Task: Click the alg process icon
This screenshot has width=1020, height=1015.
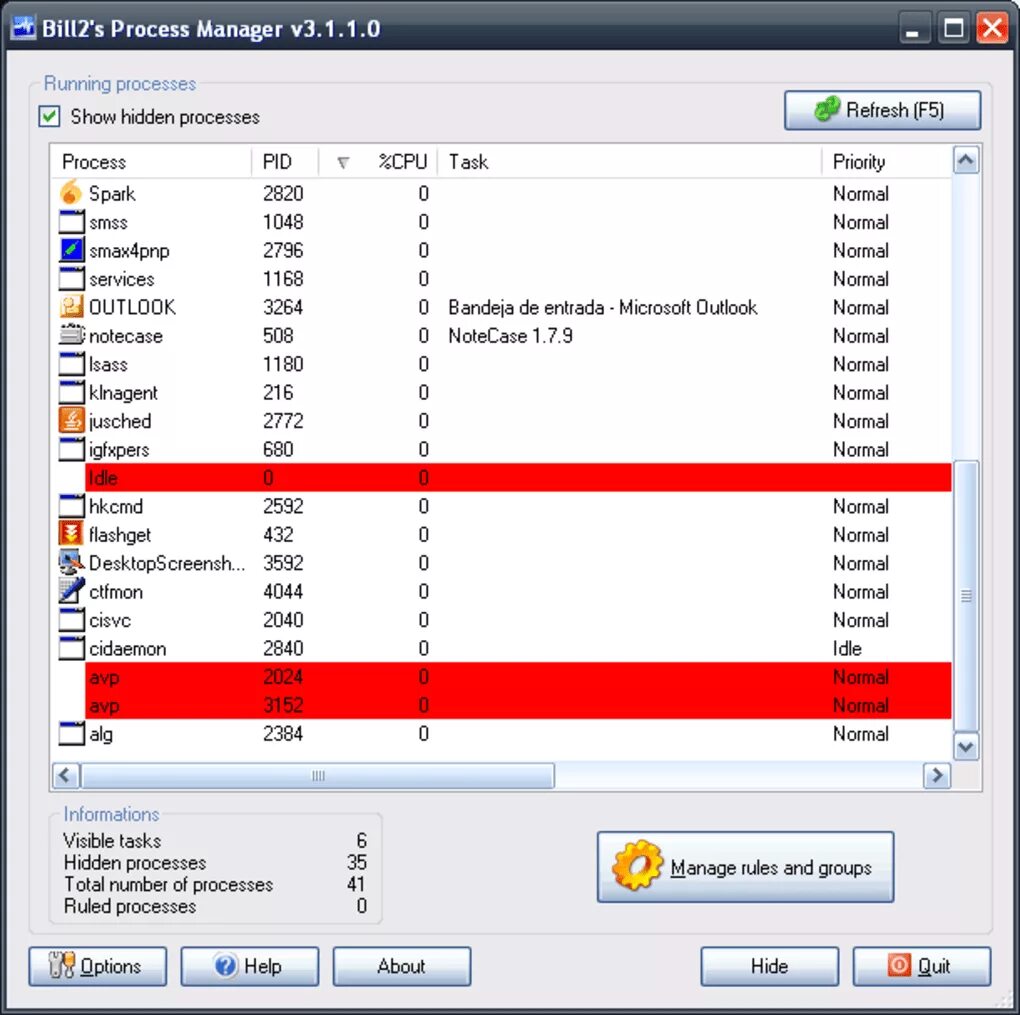Action: [x=72, y=734]
